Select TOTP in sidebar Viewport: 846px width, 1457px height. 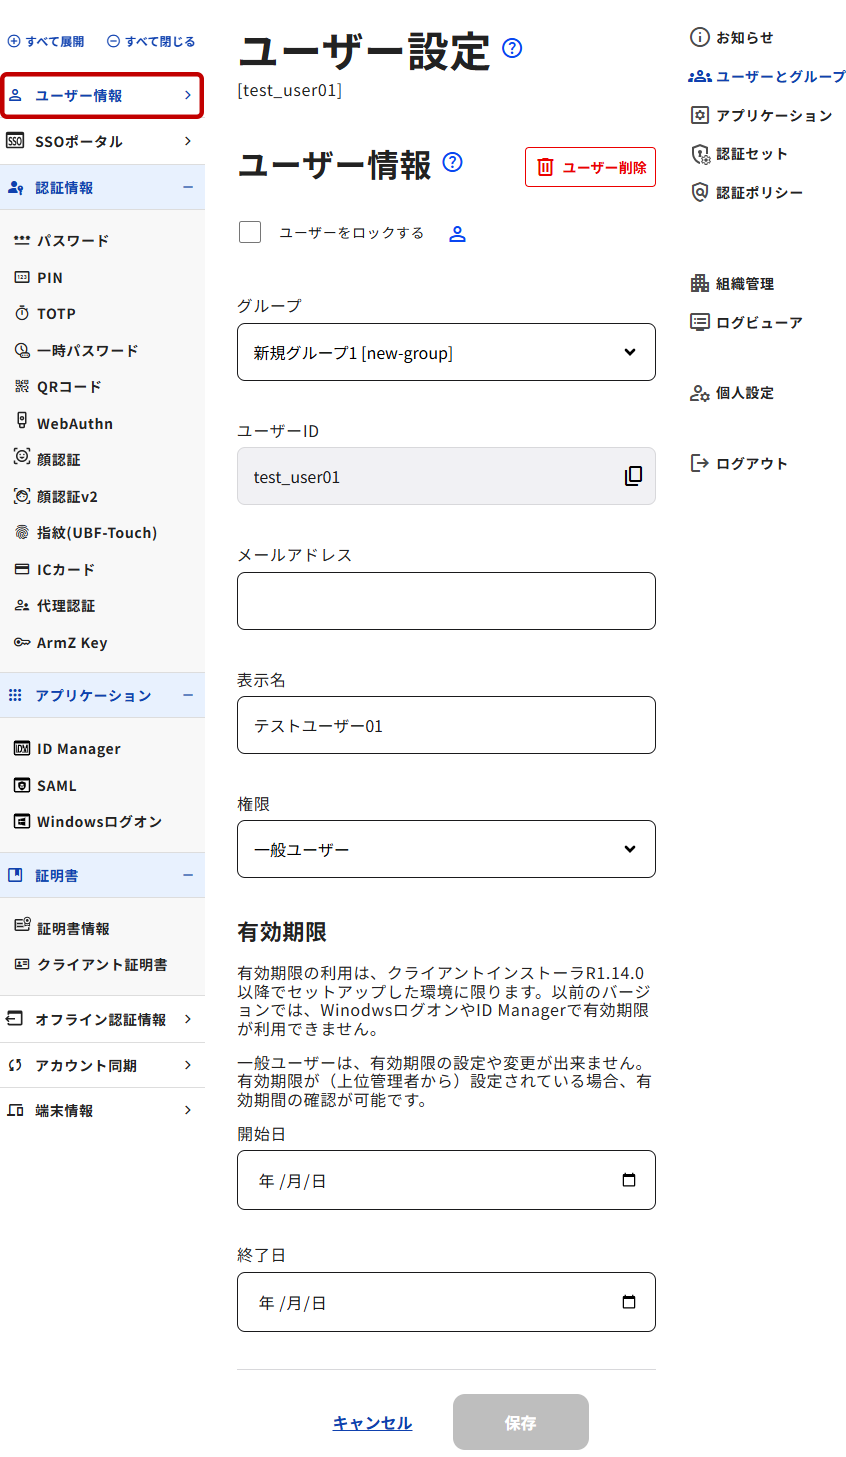coord(56,314)
